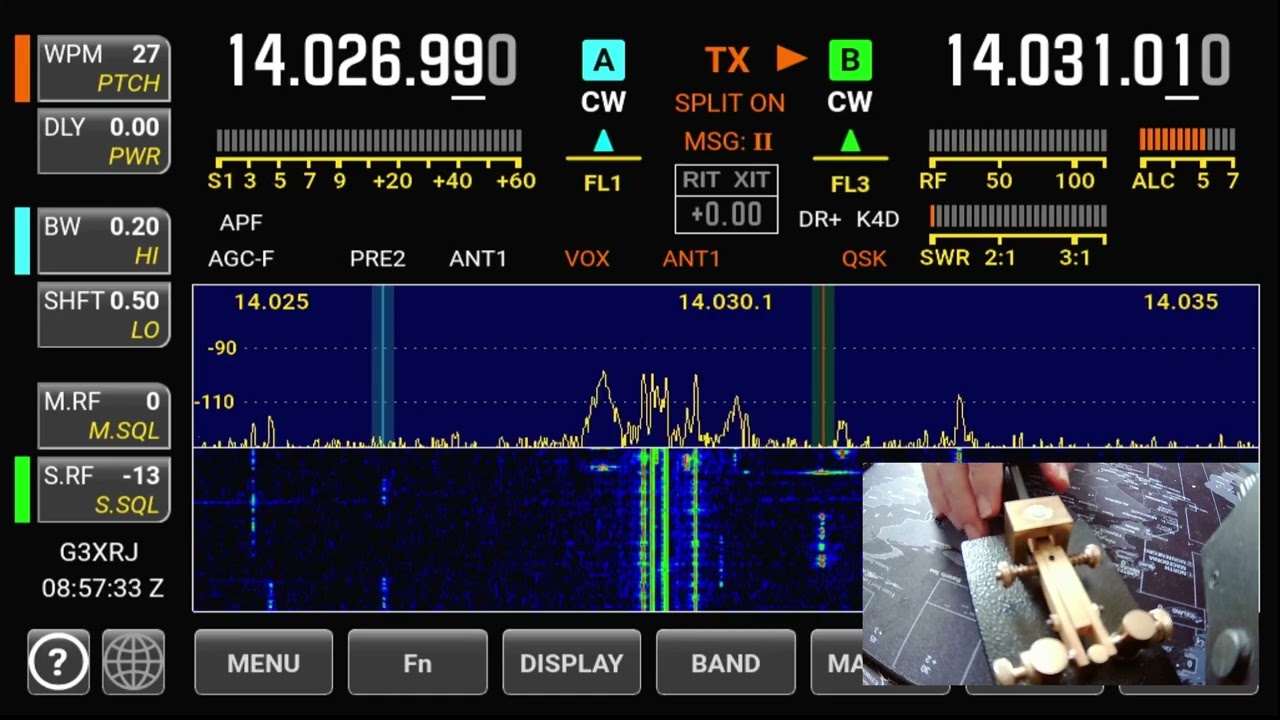
Task: Open the globe remote connection icon
Action: click(133, 661)
